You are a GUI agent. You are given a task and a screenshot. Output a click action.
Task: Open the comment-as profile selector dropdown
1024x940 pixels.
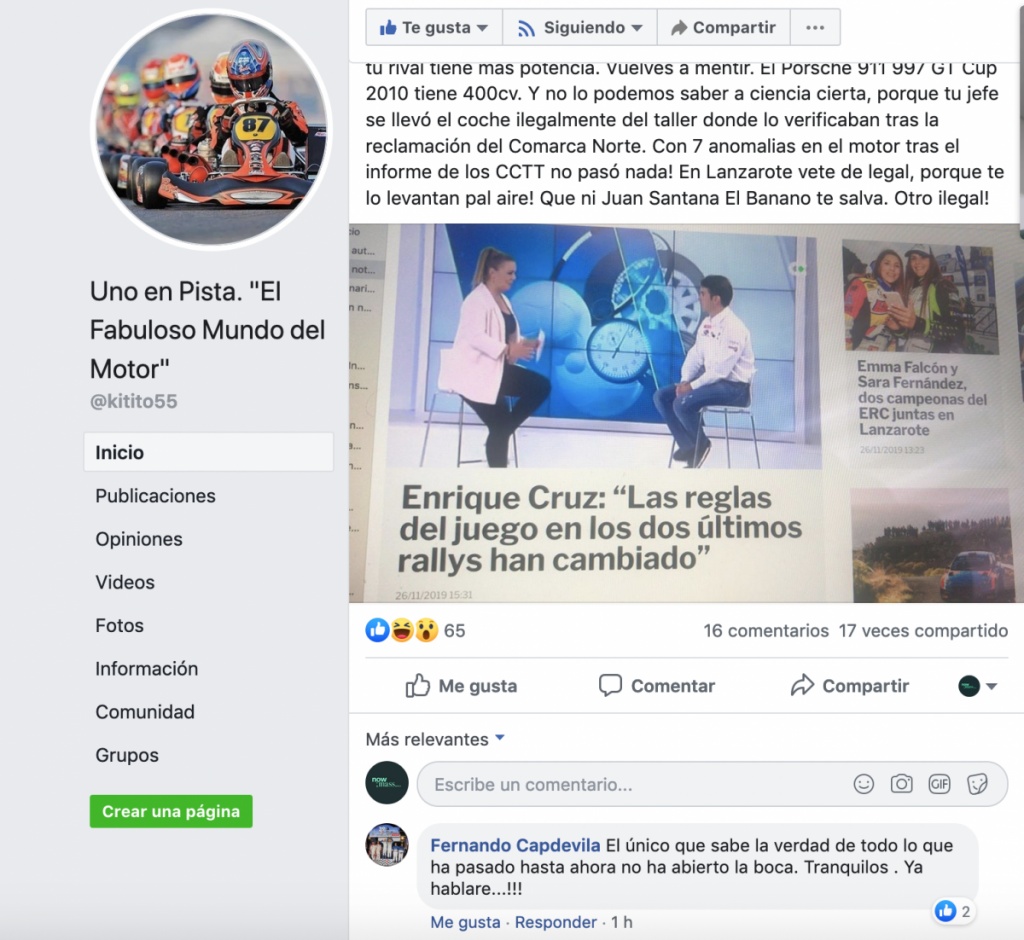[x=978, y=686]
